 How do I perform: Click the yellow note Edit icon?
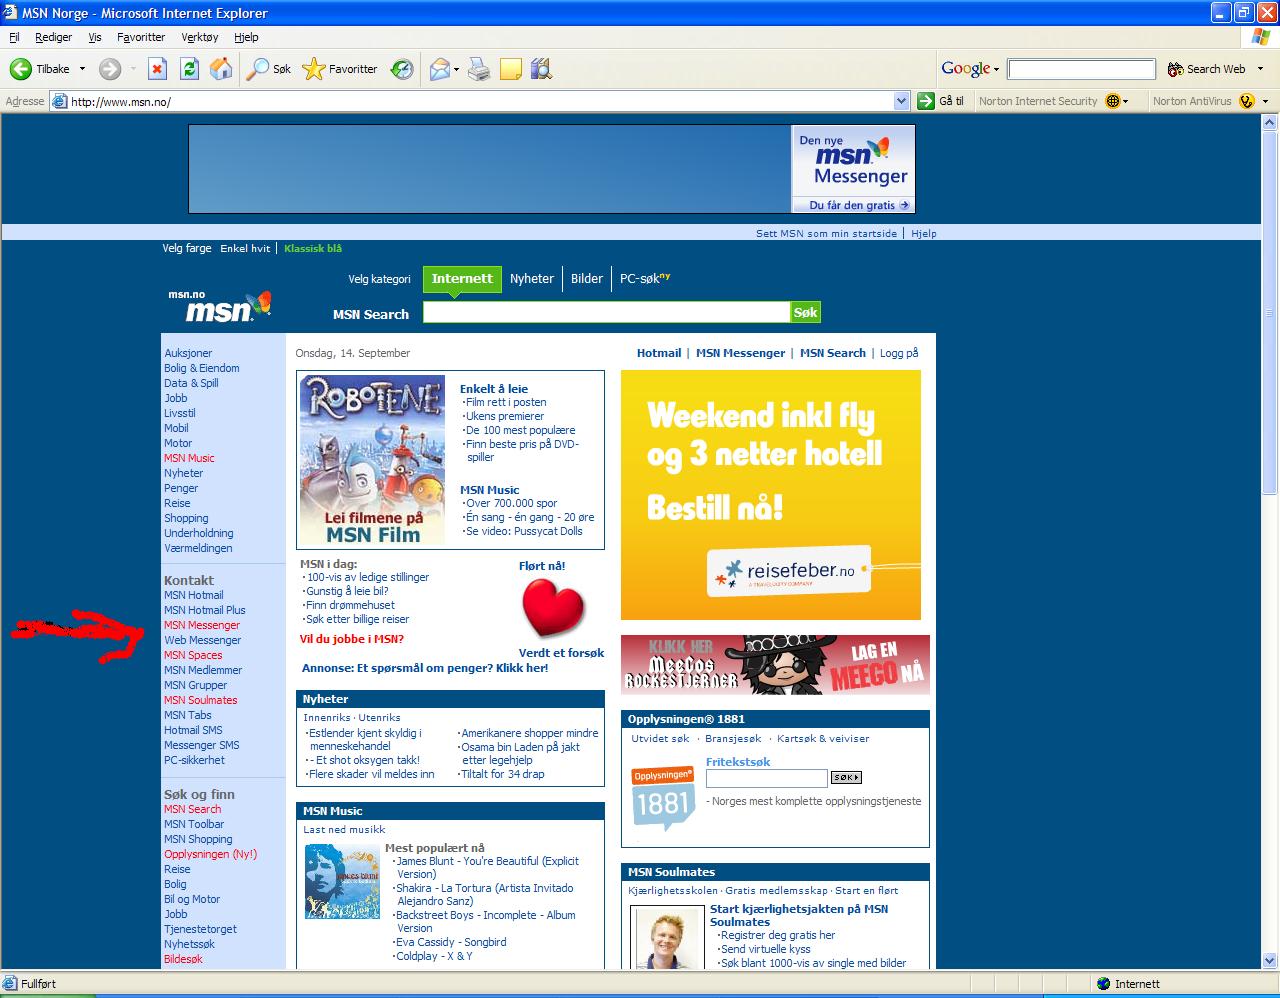(x=511, y=69)
